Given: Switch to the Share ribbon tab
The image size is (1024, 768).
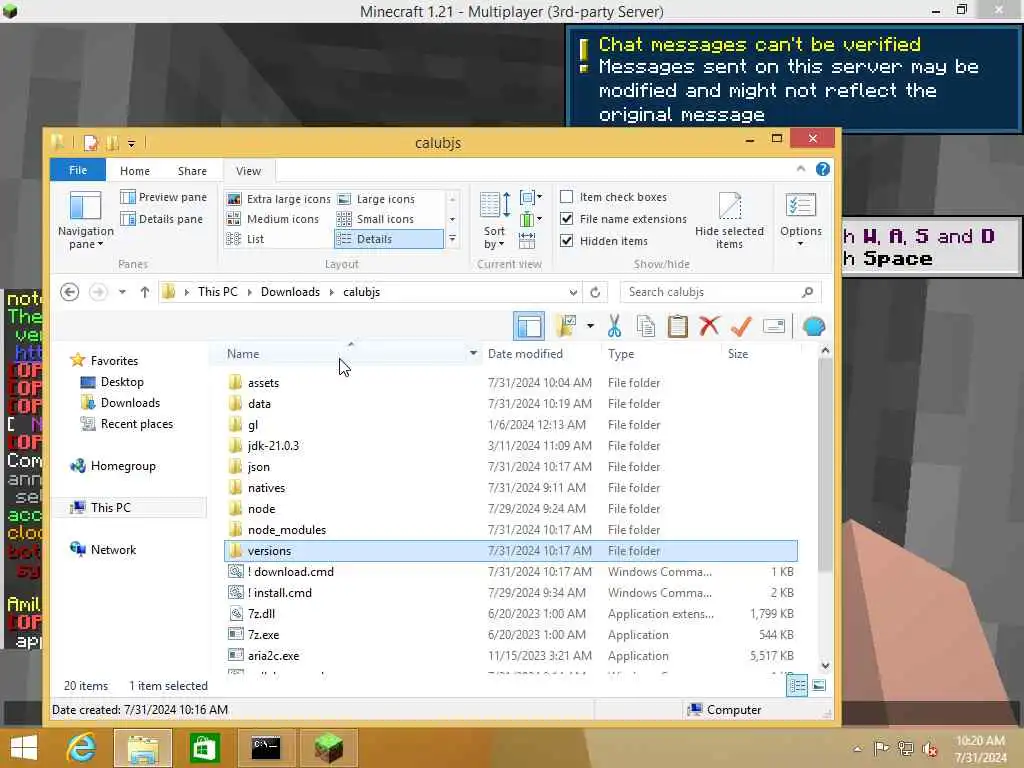Looking at the screenshot, I should [x=192, y=170].
